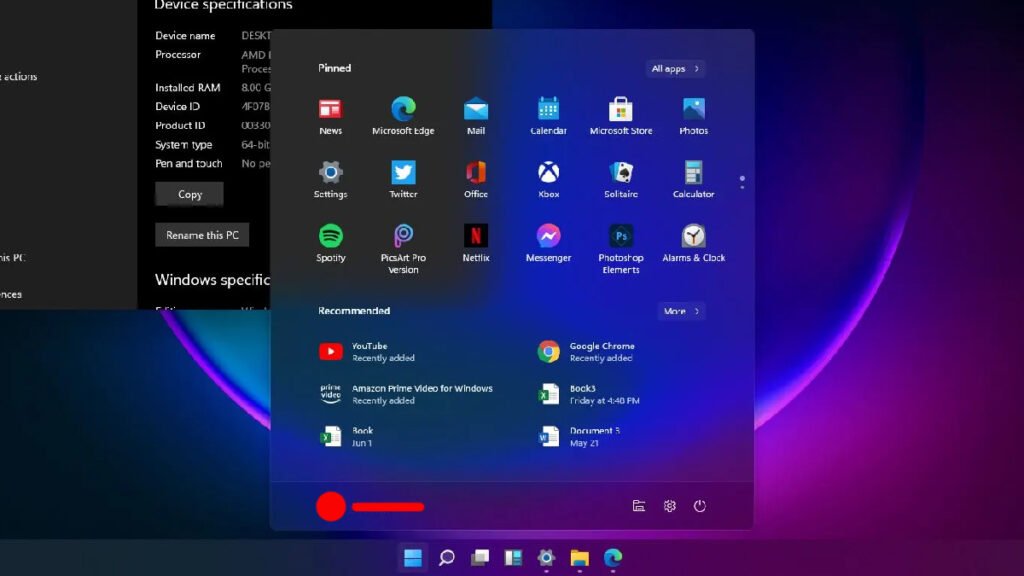Copy the device specifications
The image size is (1024, 576).
coord(188,194)
